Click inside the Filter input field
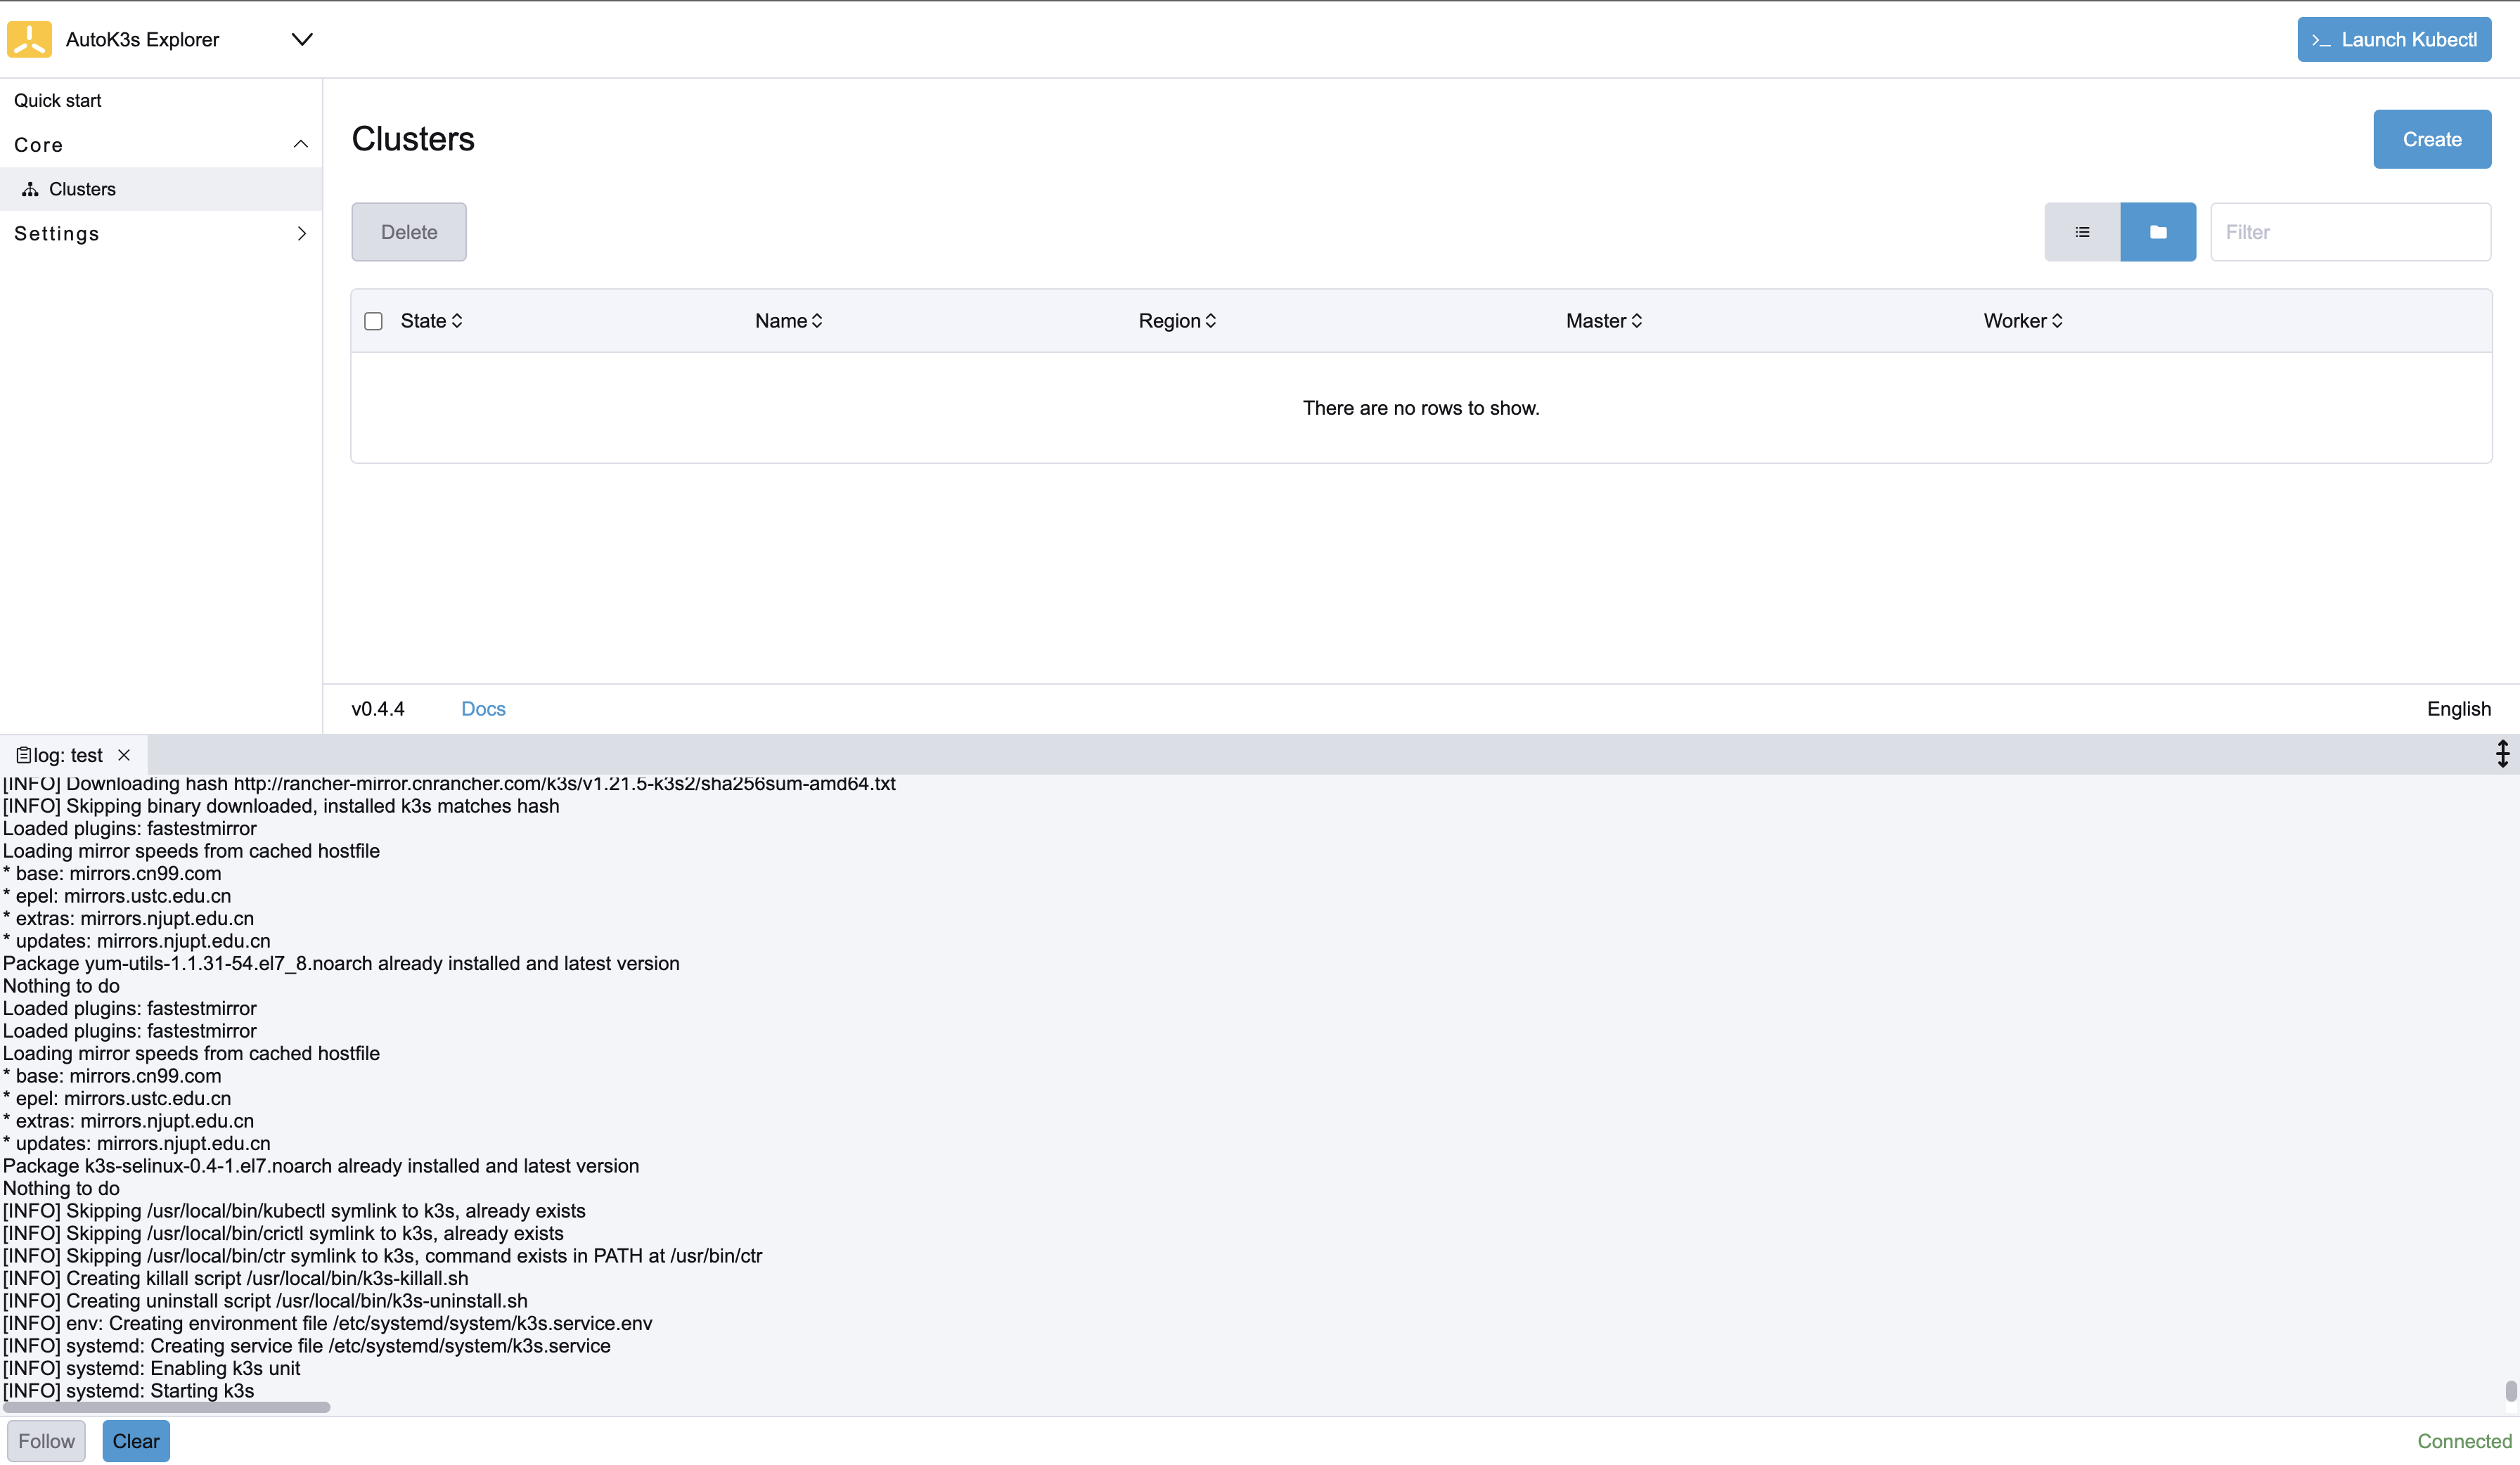2520x1465 pixels. click(2350, 231)
